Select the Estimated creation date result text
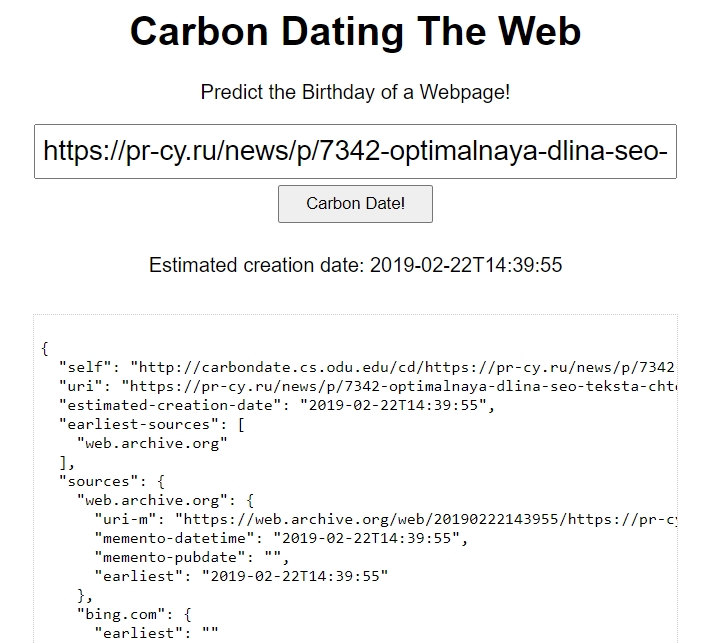Image resolution: width=702 pixels, height=643 pixels. pyautogui.click(x=355, y=265)
